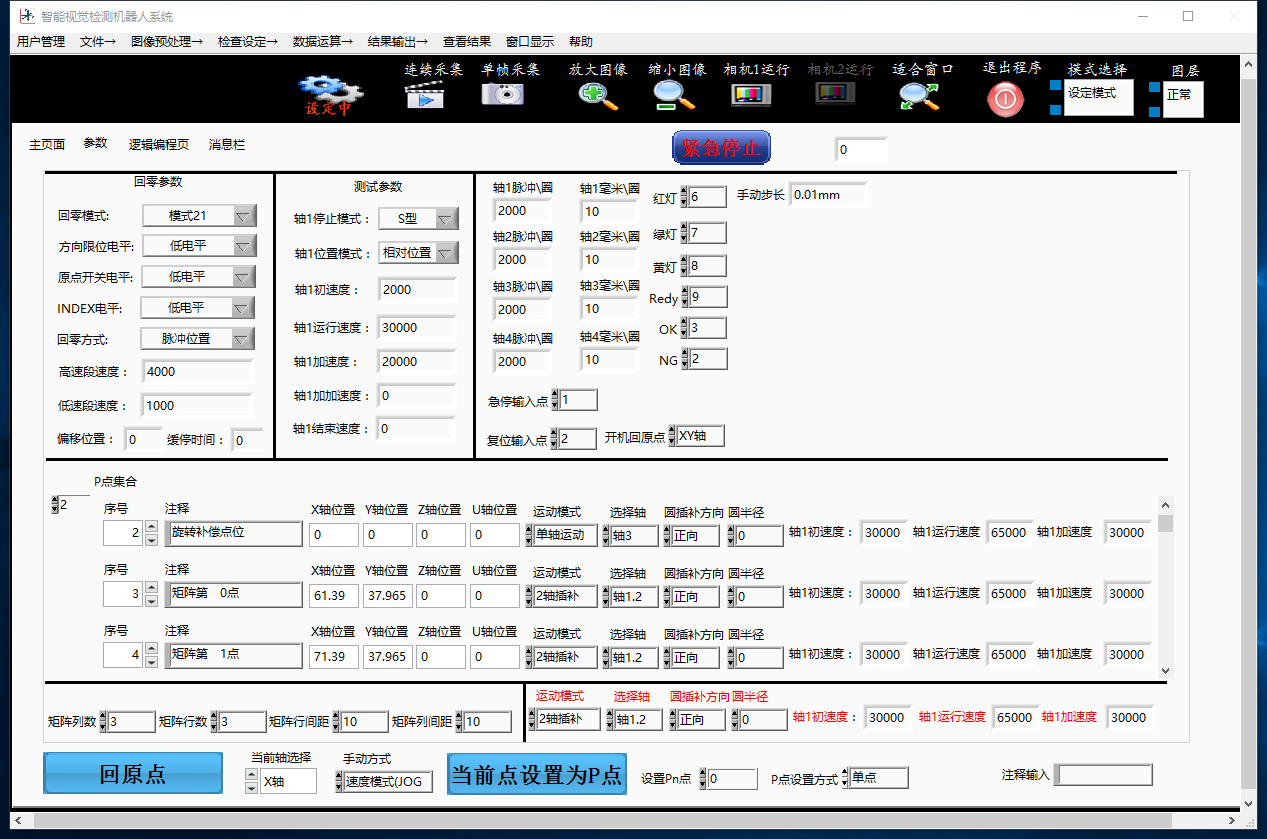Click the 缩小图像 zoom-out magnifier
1267x839 pixels.
[x=675, y=95]
